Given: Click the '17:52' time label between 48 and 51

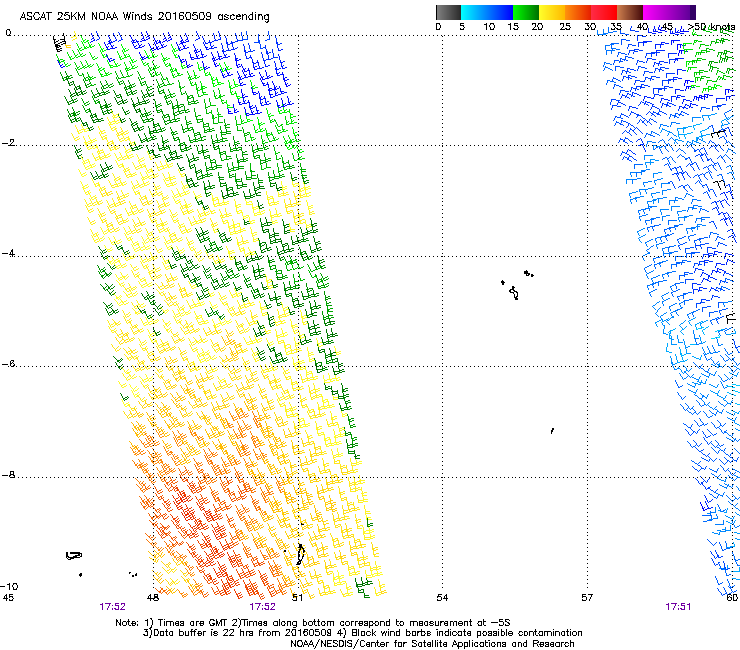Looking at the screenshot, I should (262, 607).
